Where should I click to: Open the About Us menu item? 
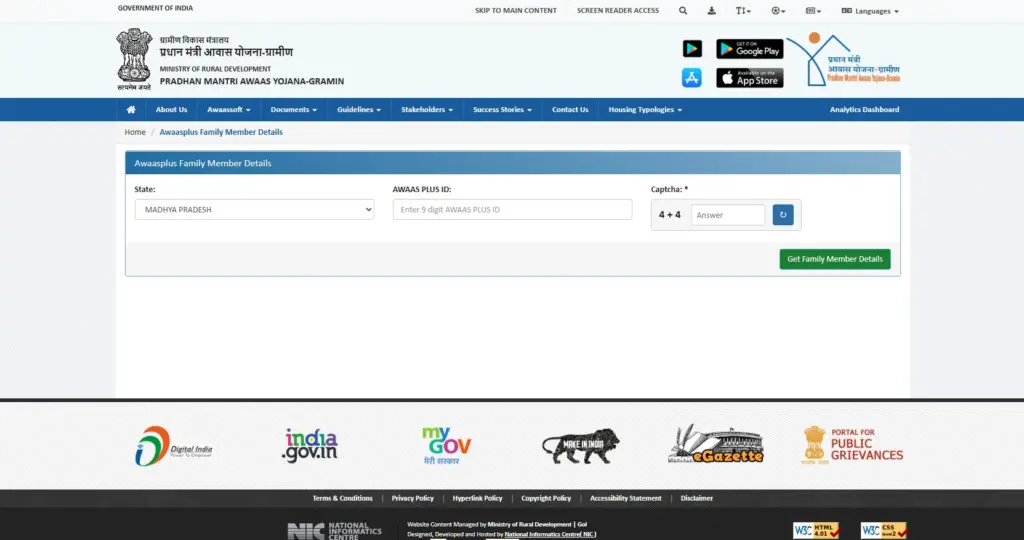pyautogui.click(x=171, y=110)
